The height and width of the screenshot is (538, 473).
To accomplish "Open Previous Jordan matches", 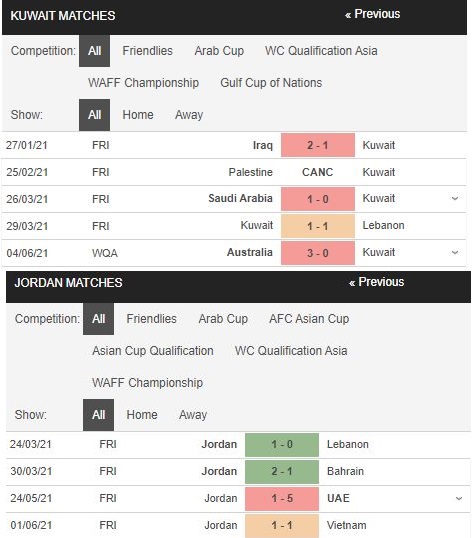I will 377,282.
